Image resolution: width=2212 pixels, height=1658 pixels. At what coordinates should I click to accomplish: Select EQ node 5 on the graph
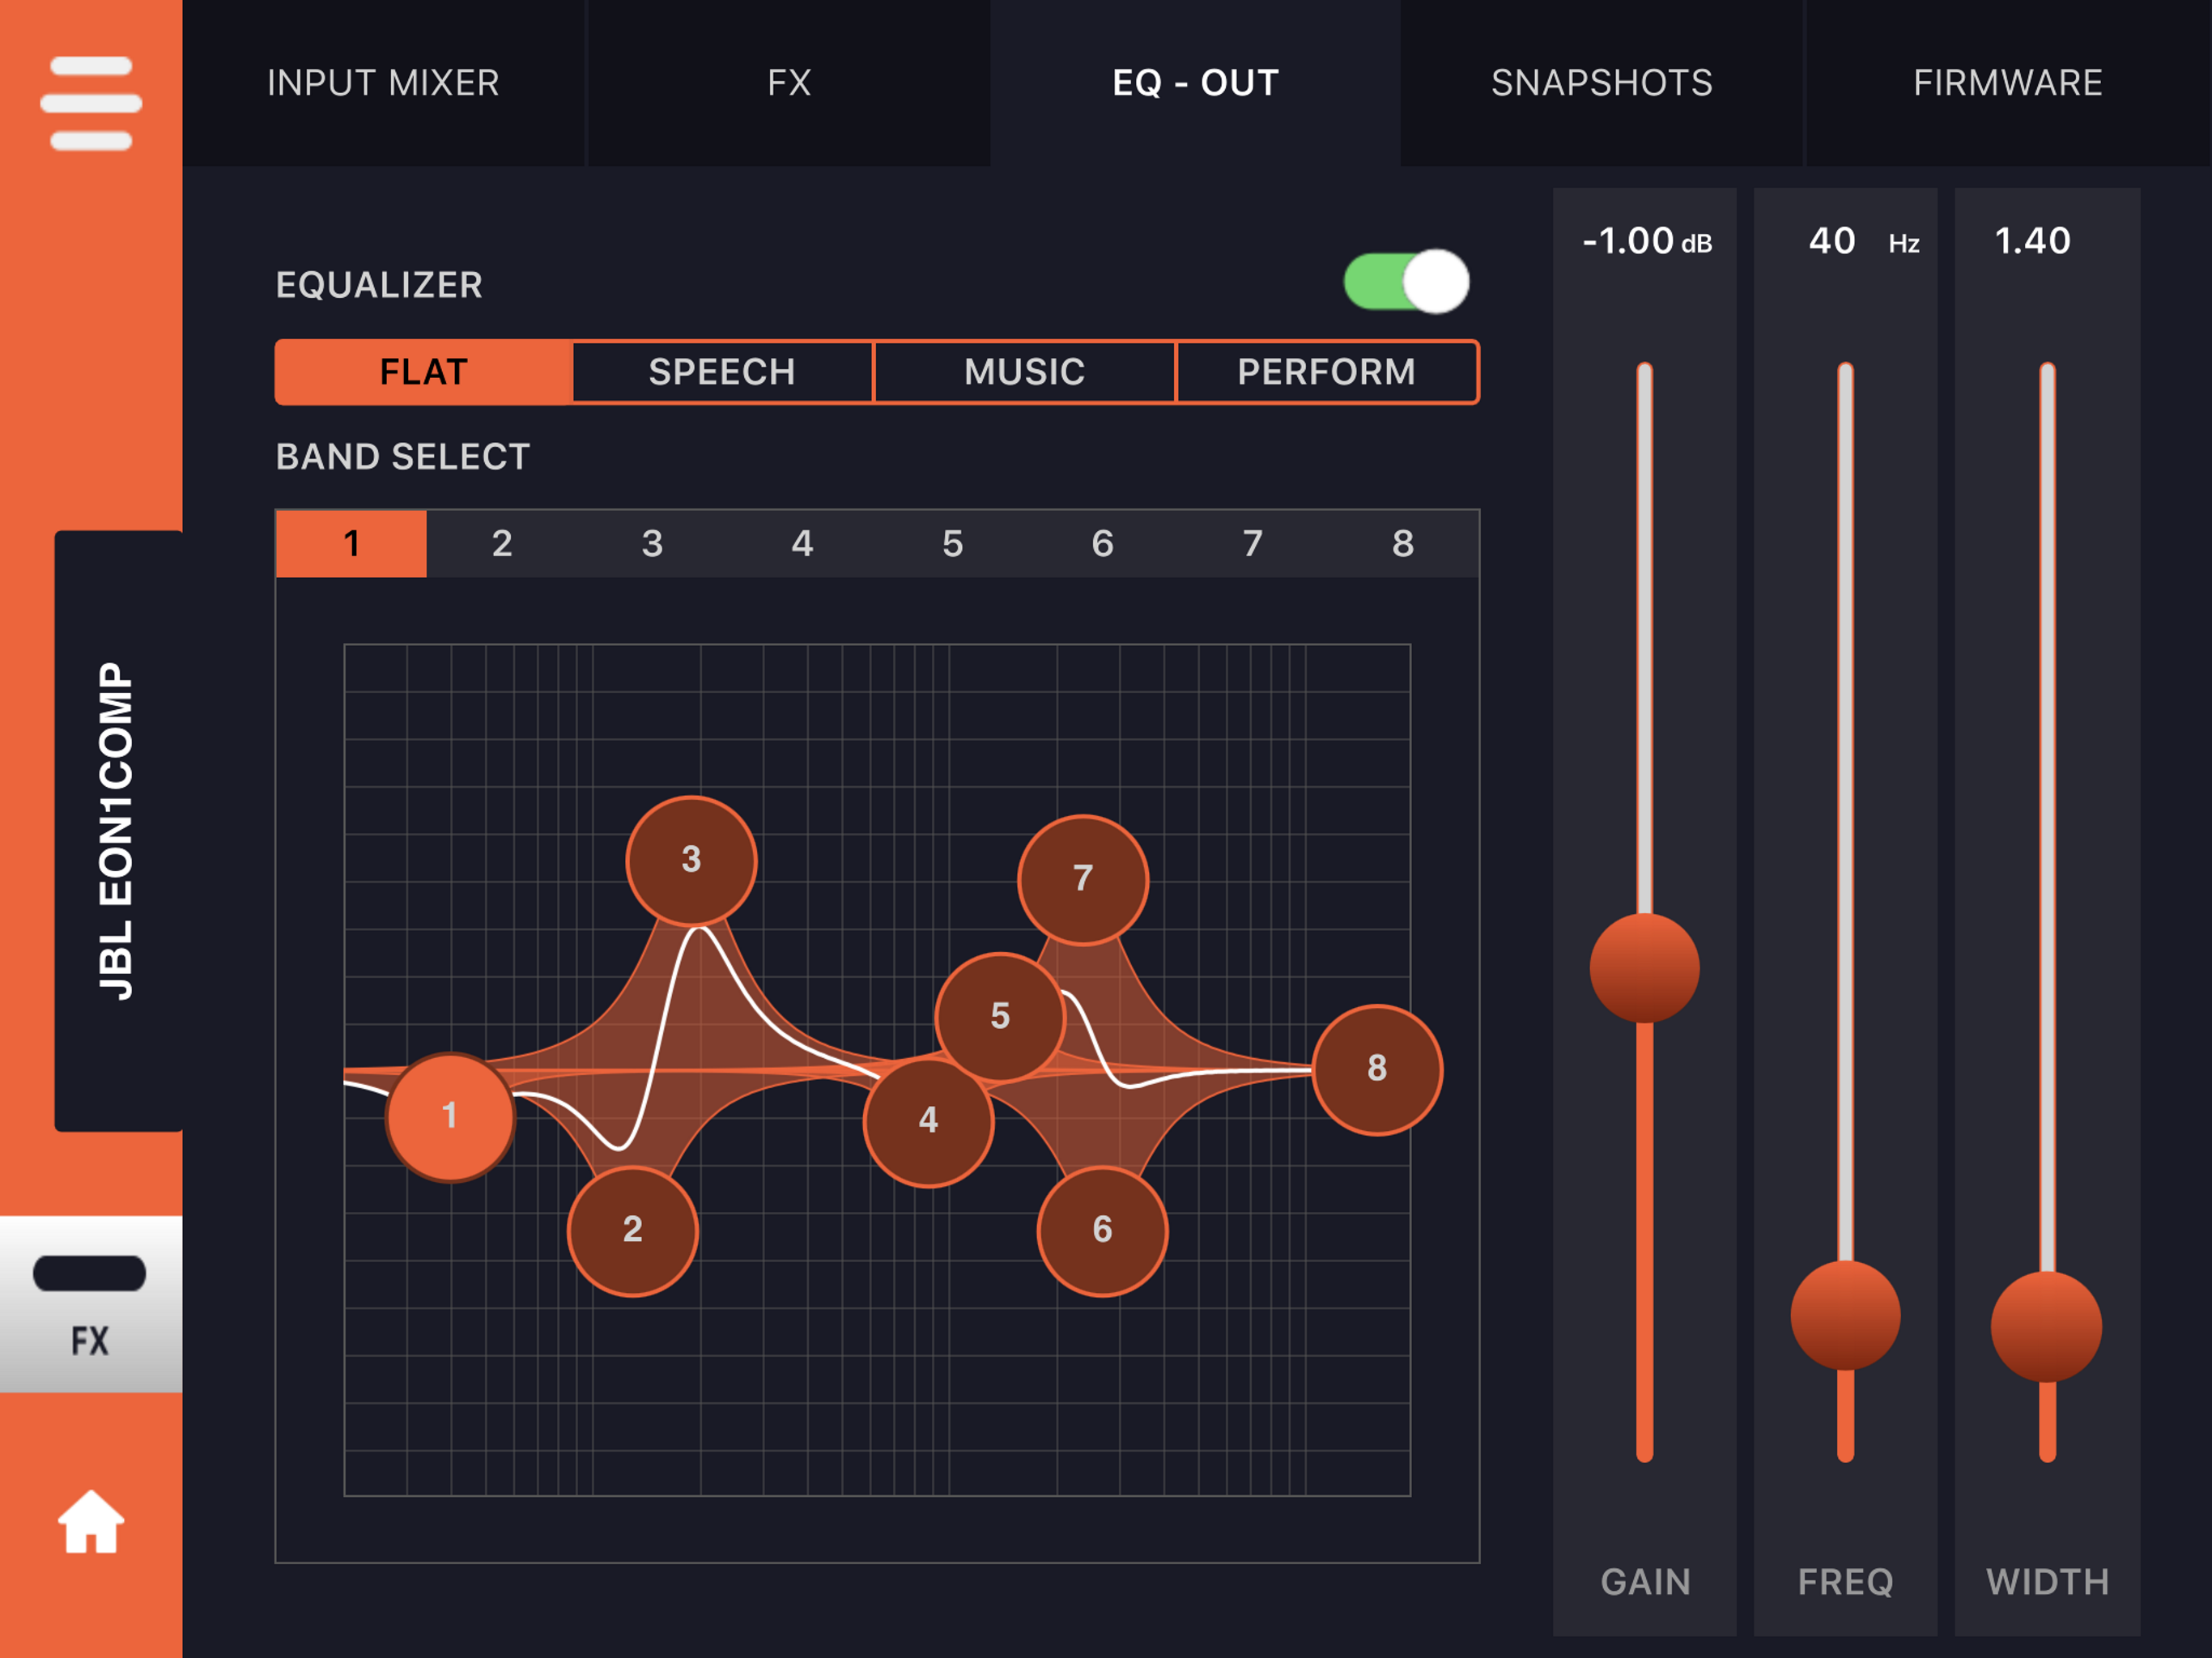[x=999, y=1016]
